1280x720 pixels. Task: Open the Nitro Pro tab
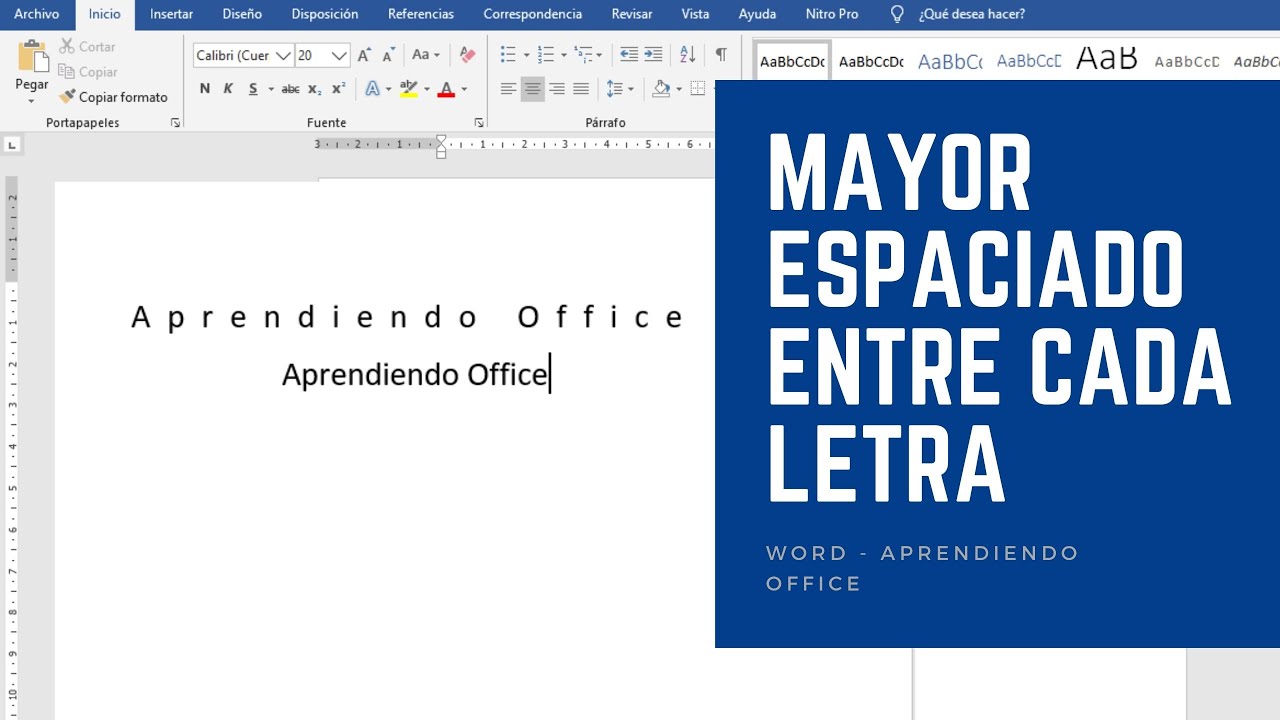(832, 14)
